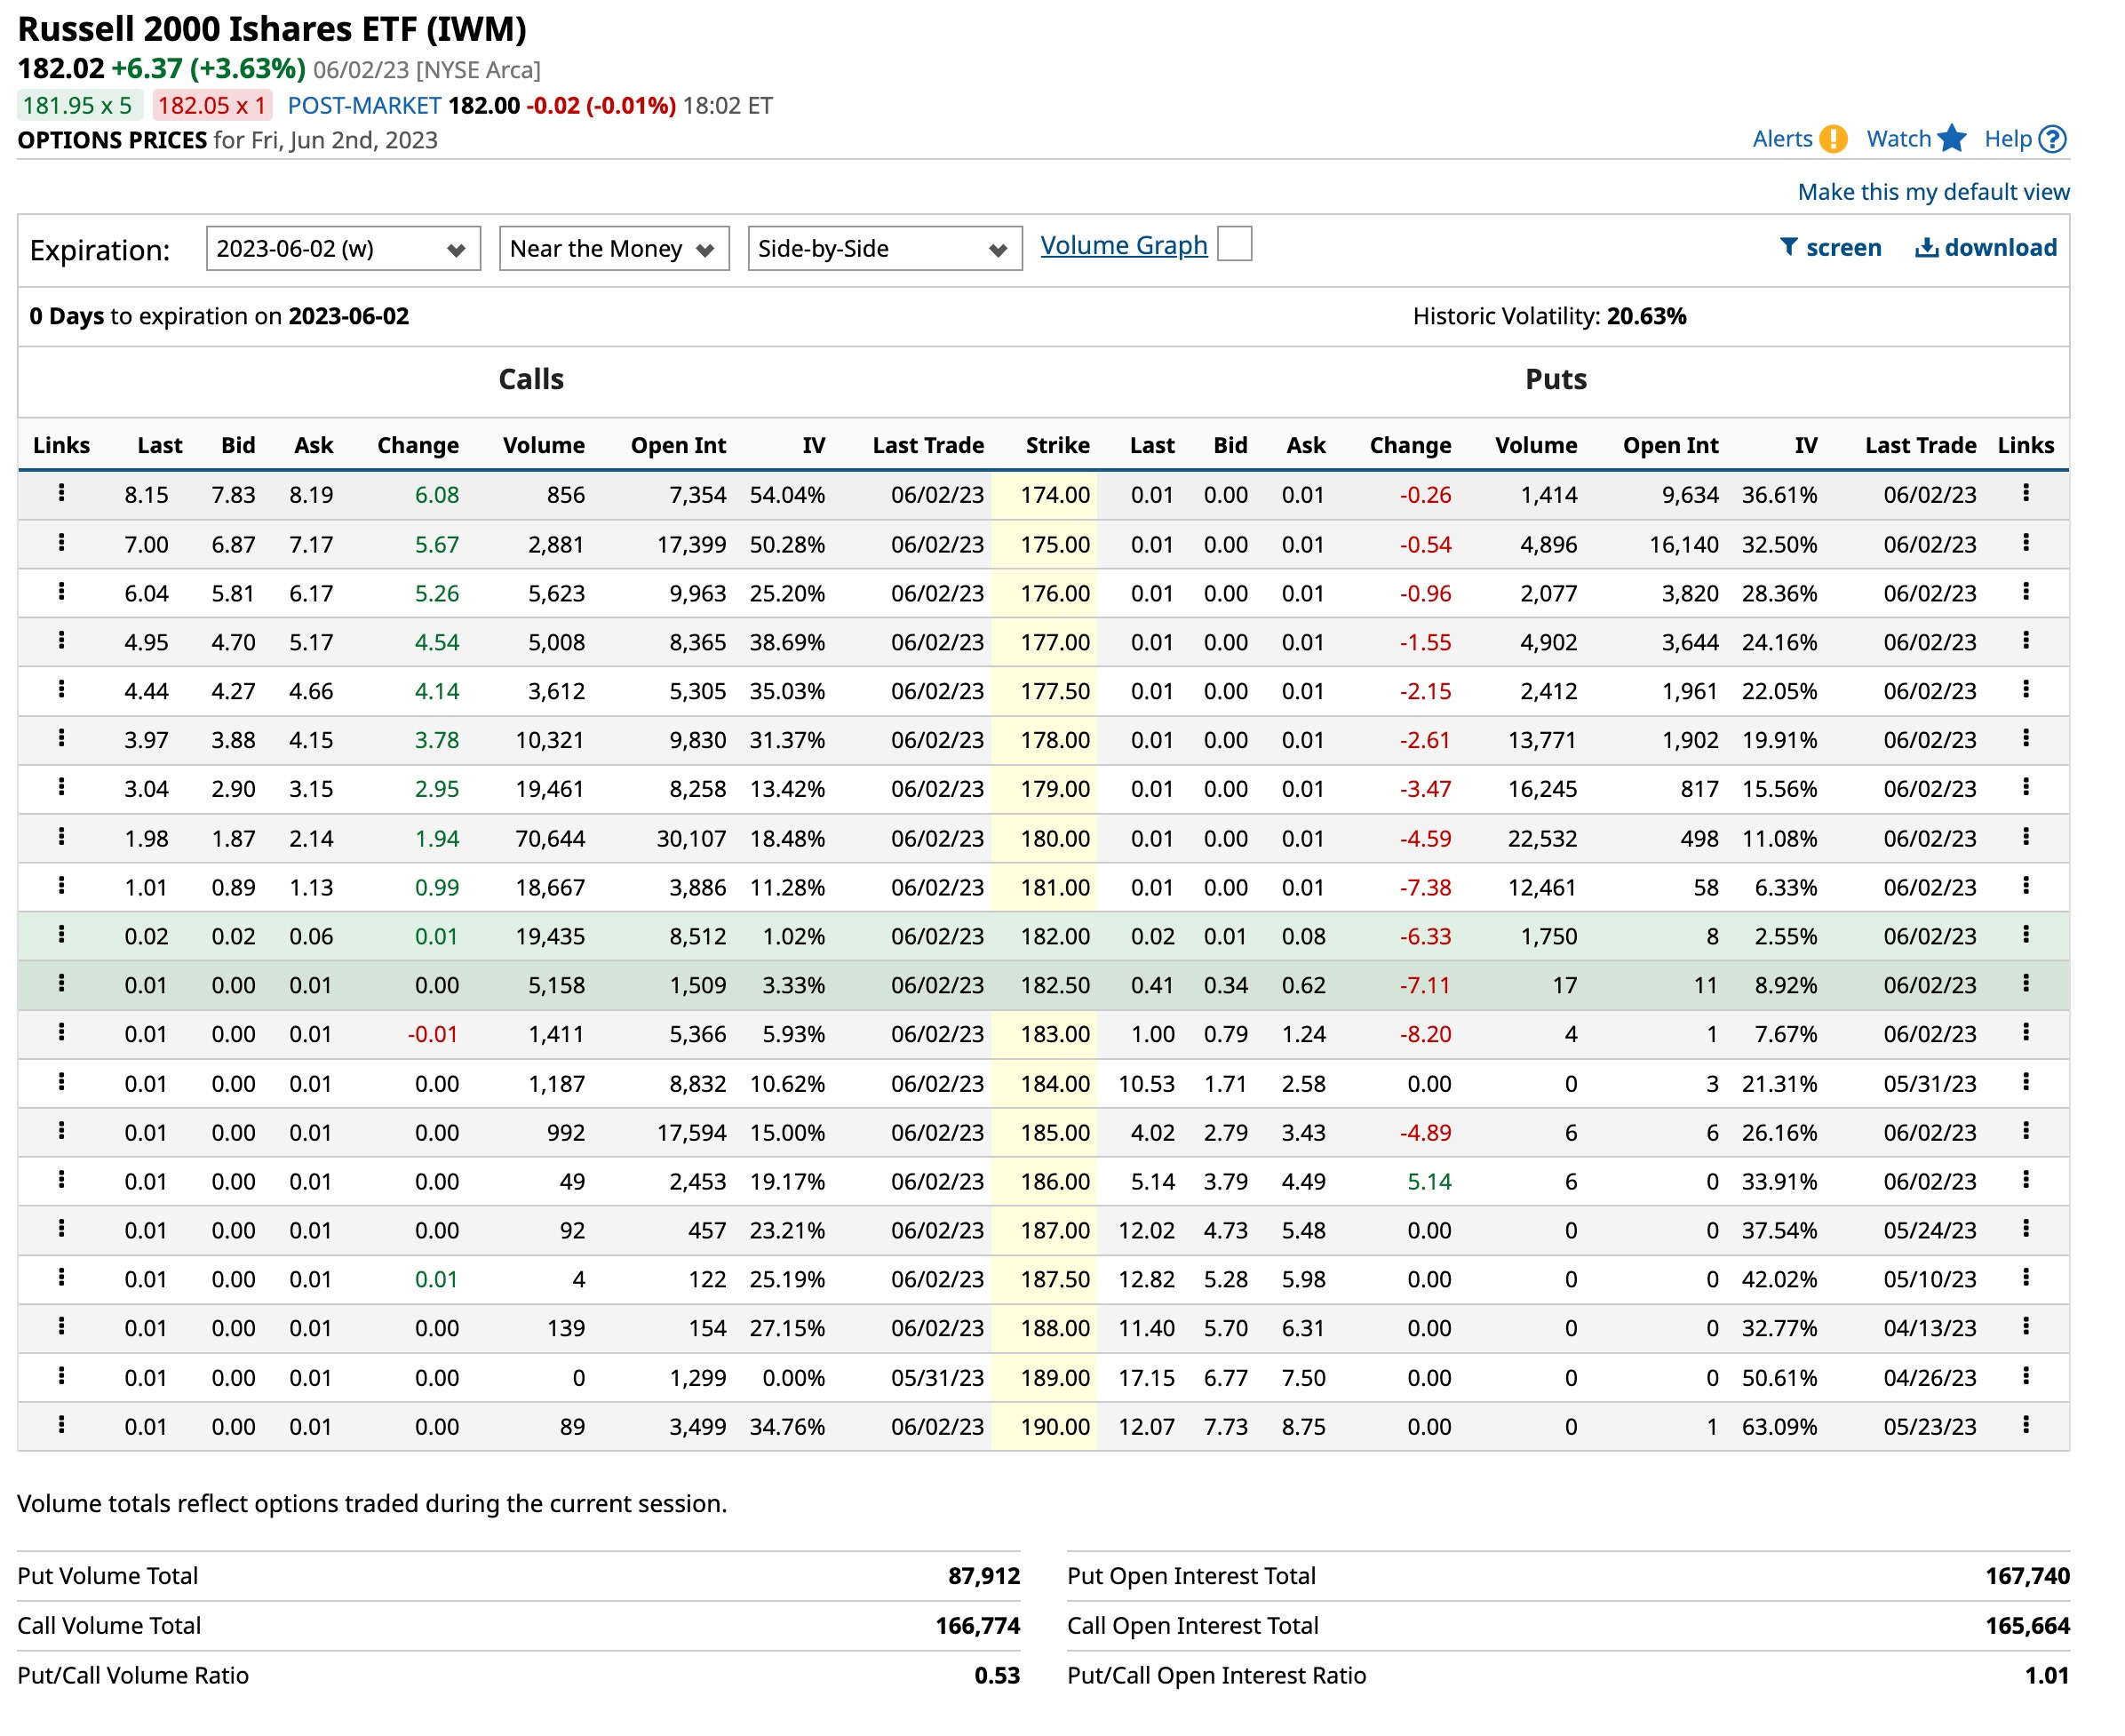
Task: Click the Help question mark icon
Action: pos(2052,139)
